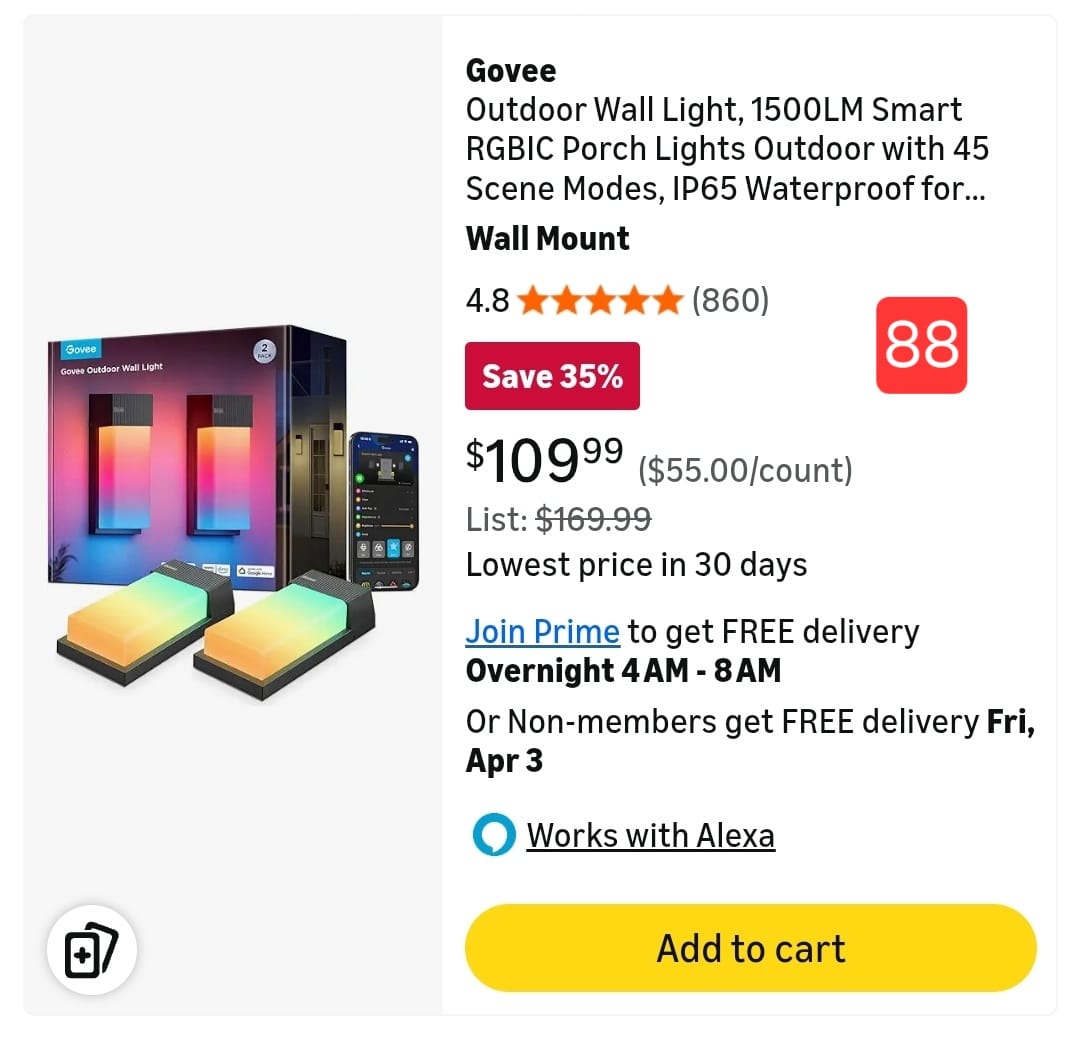Click the Alexa ring icon

point(493,836)
